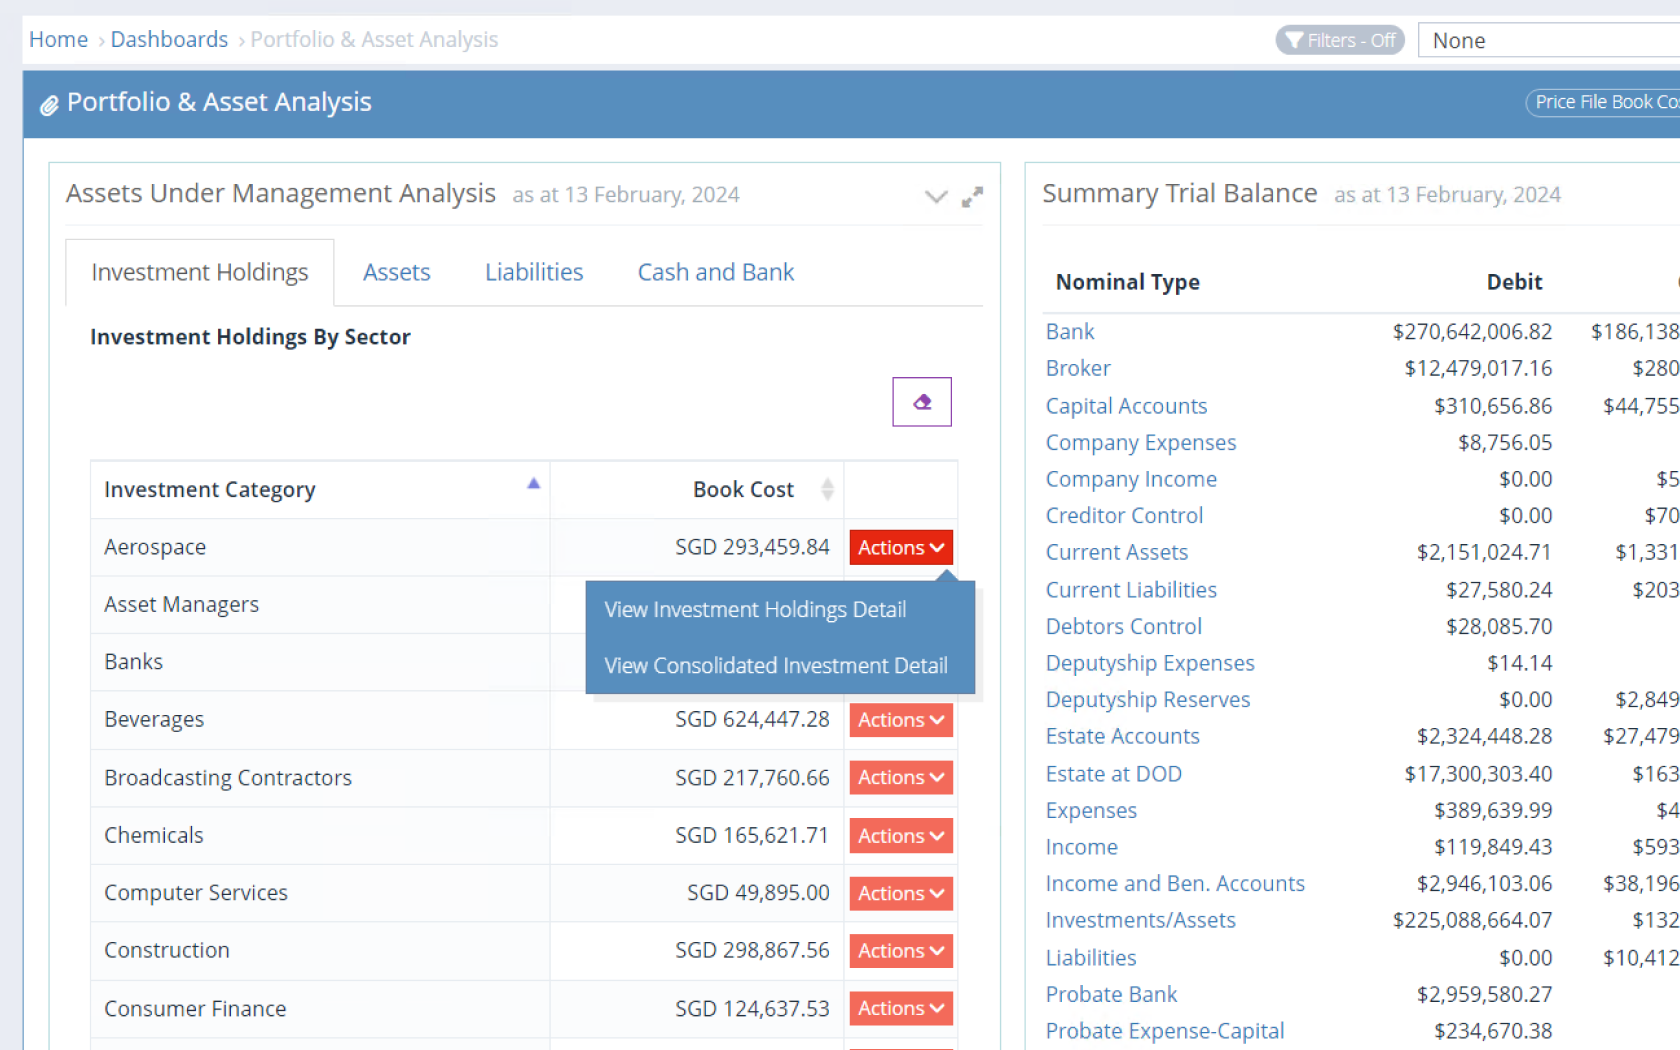Open Actions dropdown for Computer Services
Screen dimensions: 1680x1050
coord(900,893)
